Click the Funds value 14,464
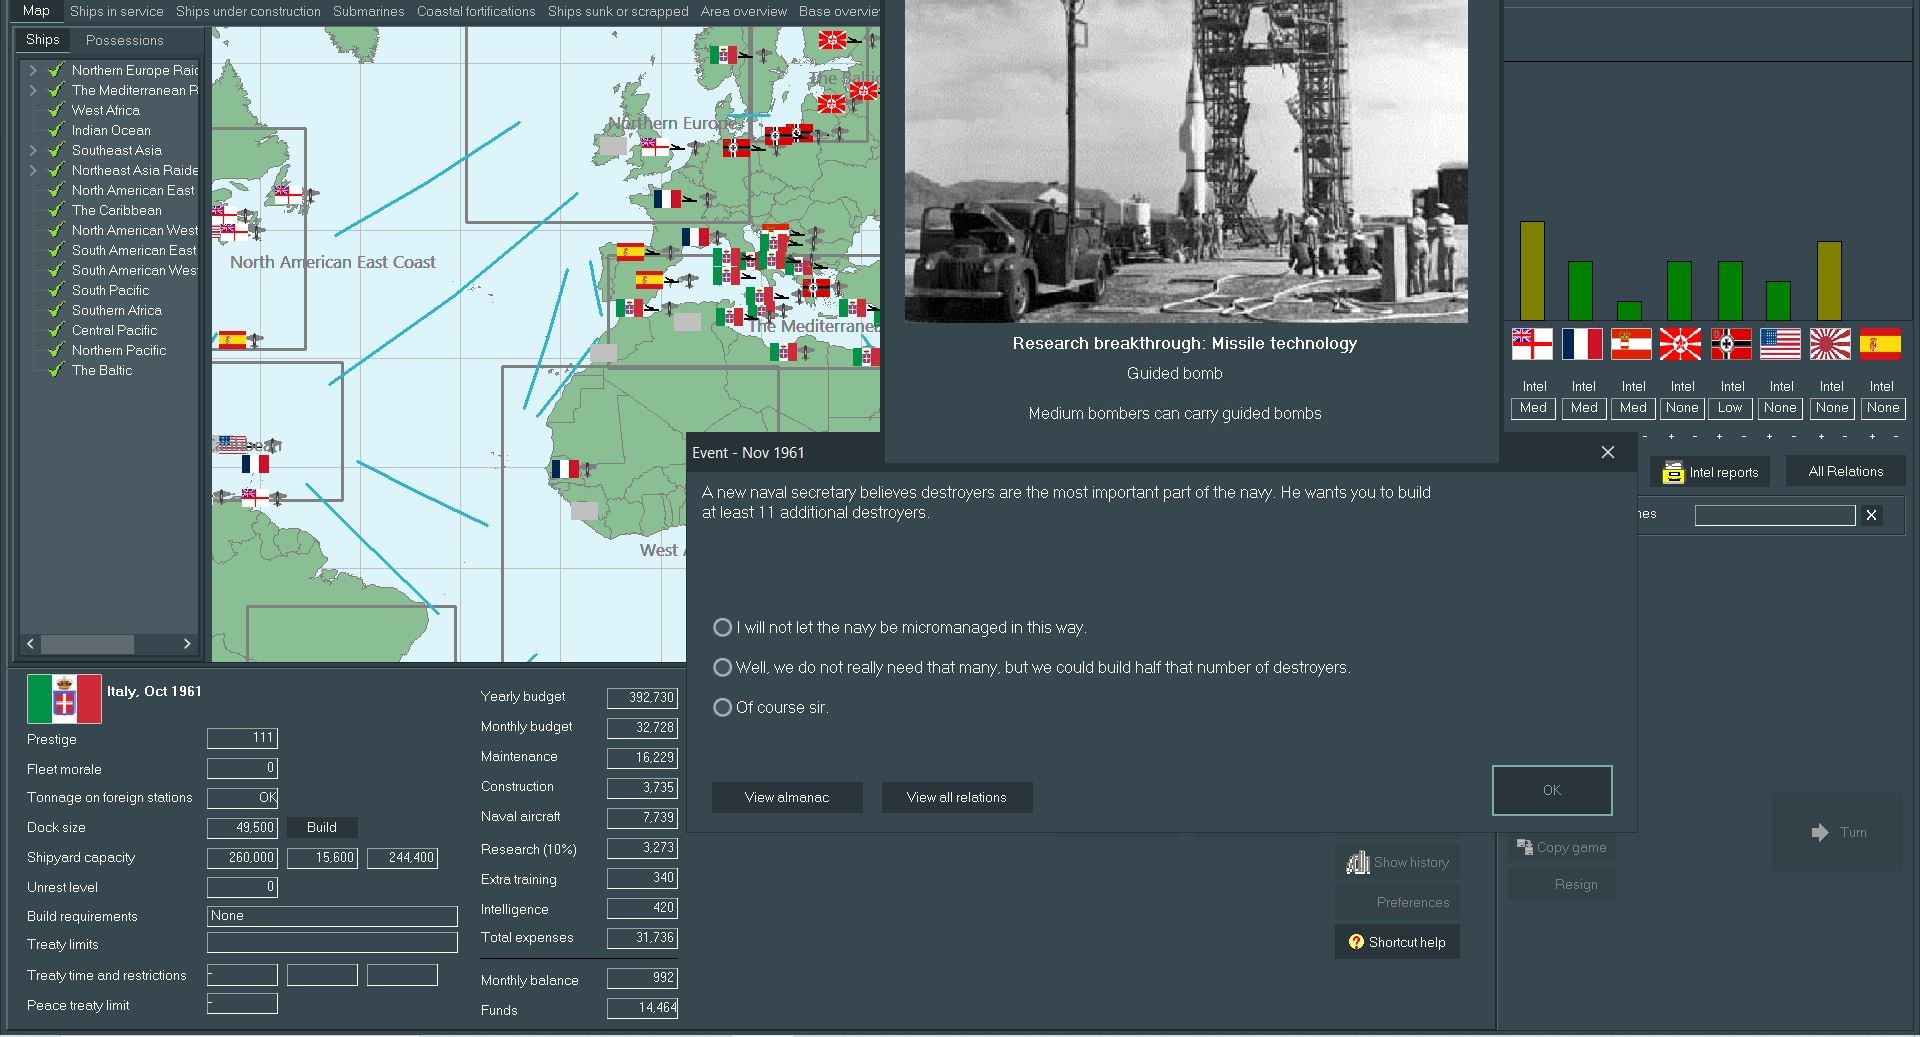This screenshot has width=1920, height=1037. coord(642,1008)
